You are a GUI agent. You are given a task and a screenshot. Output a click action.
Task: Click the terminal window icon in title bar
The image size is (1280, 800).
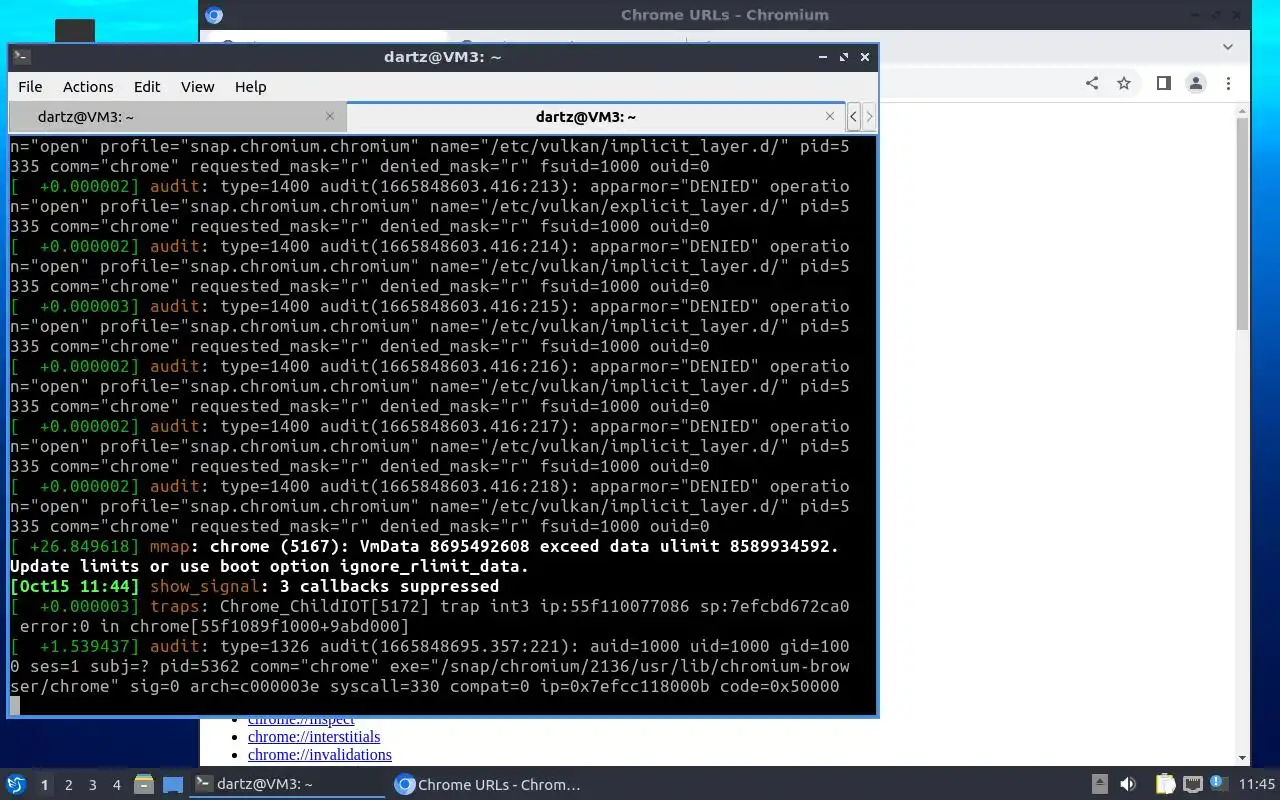(22, 57)
